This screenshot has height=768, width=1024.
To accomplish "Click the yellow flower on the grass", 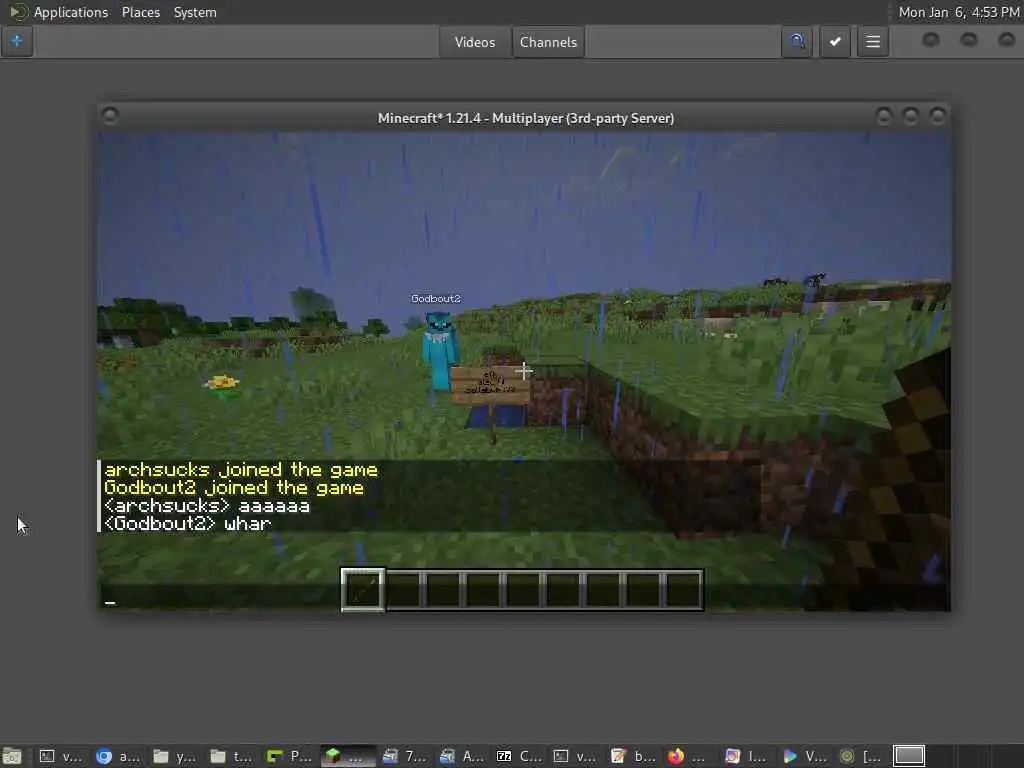I will [x=221, y=383].
